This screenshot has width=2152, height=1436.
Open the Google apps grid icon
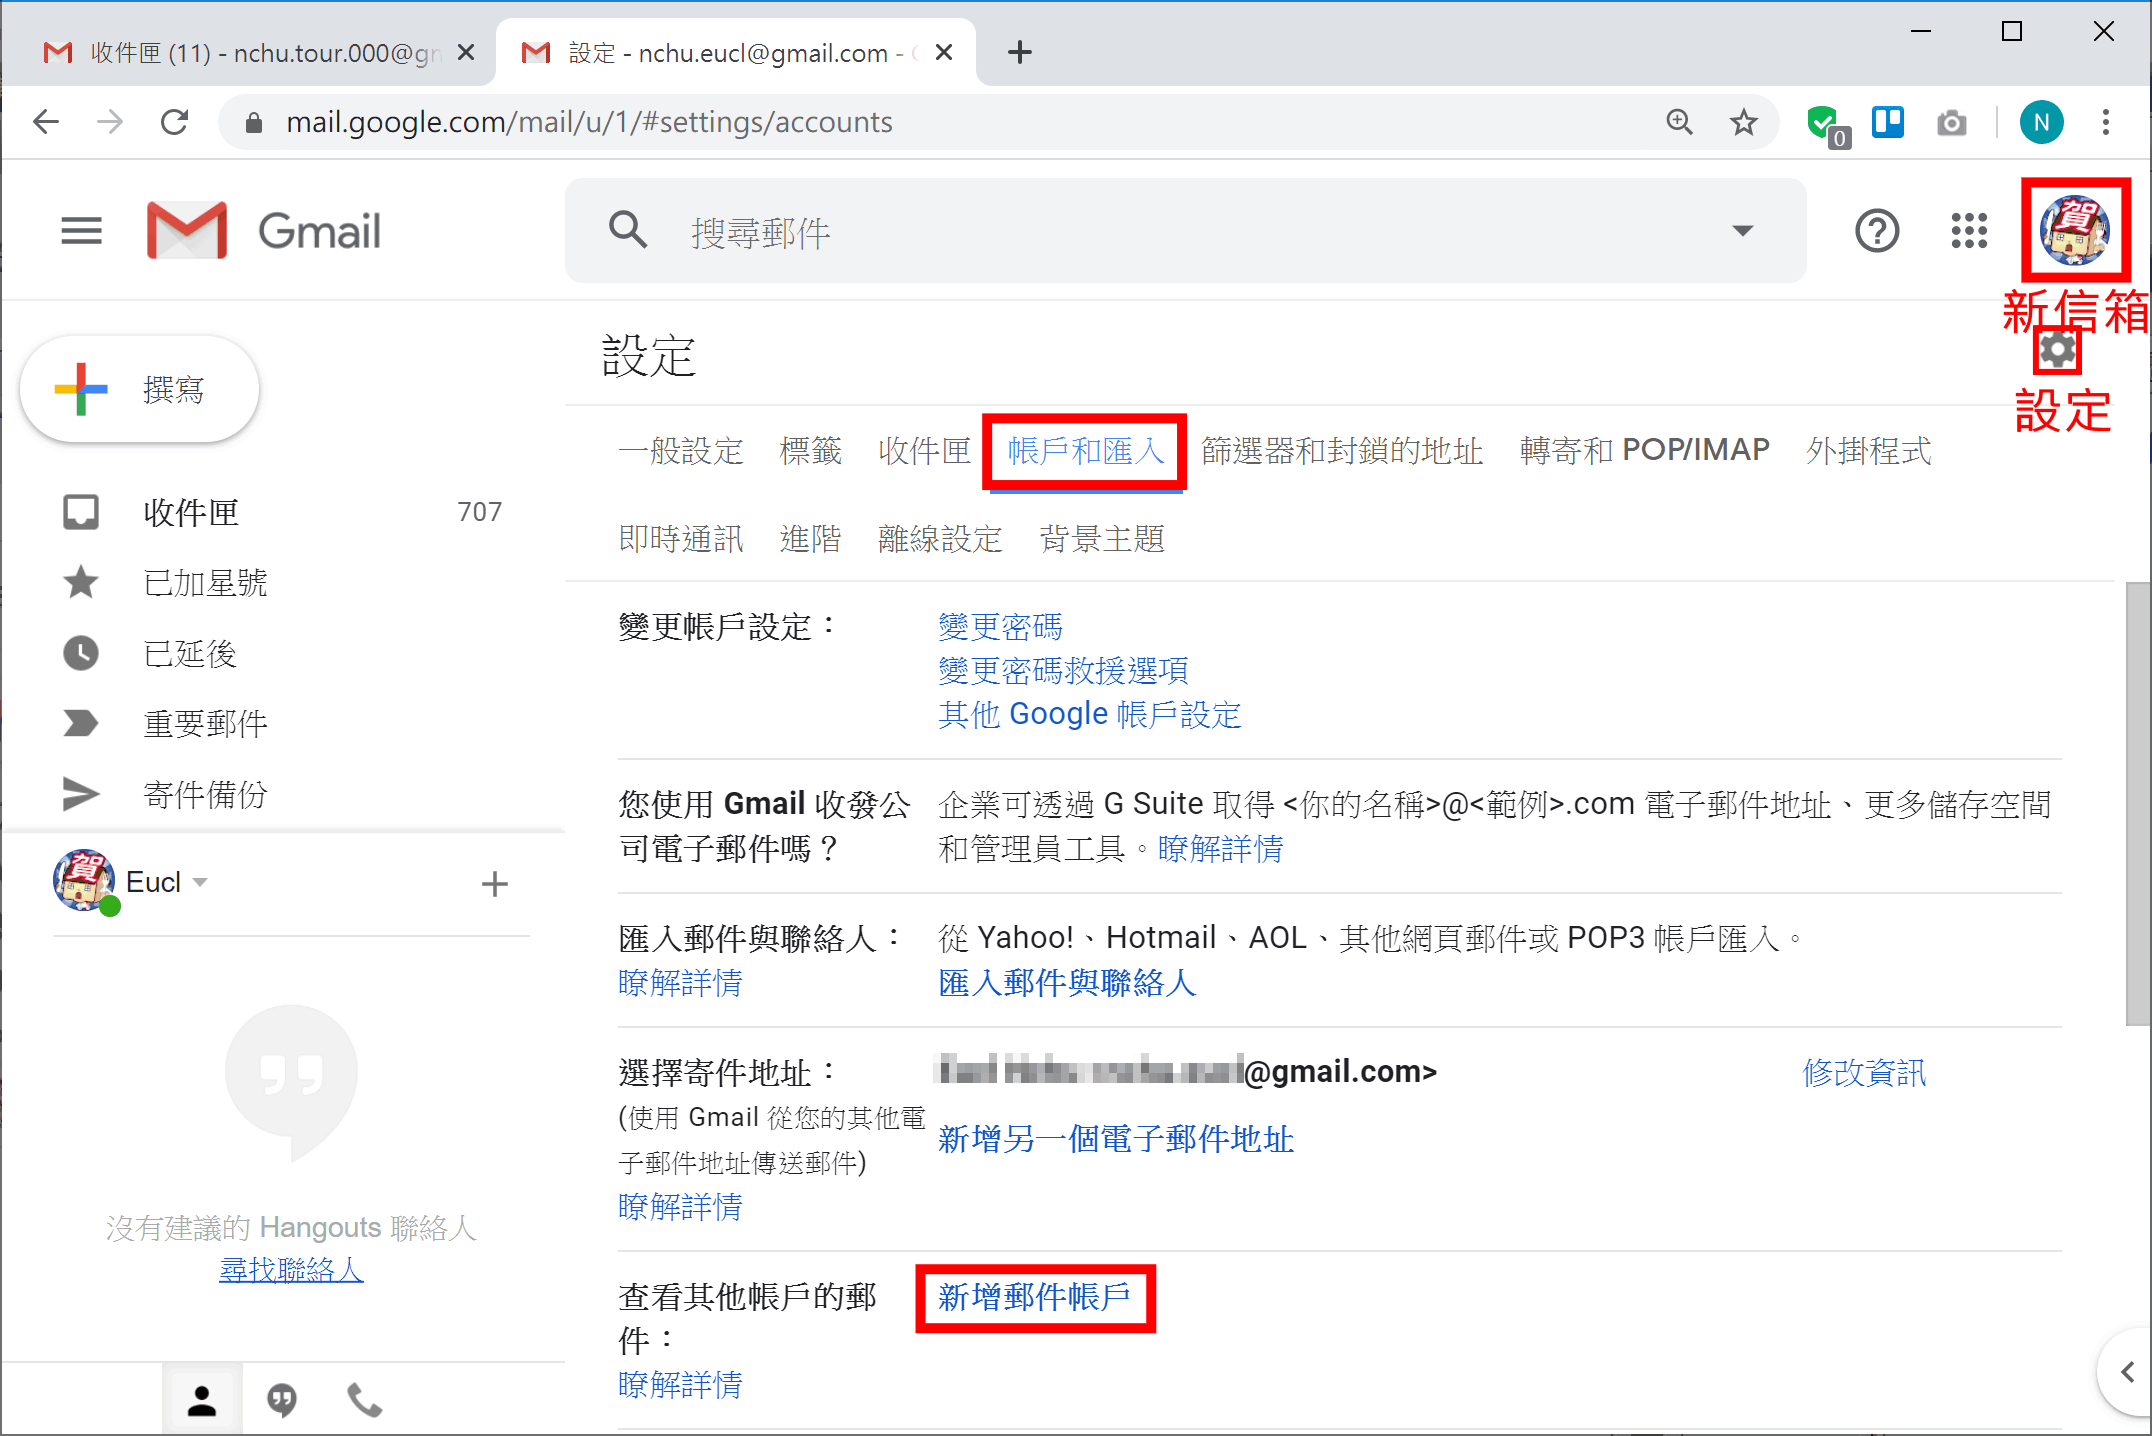click(x=1969, y=231)
